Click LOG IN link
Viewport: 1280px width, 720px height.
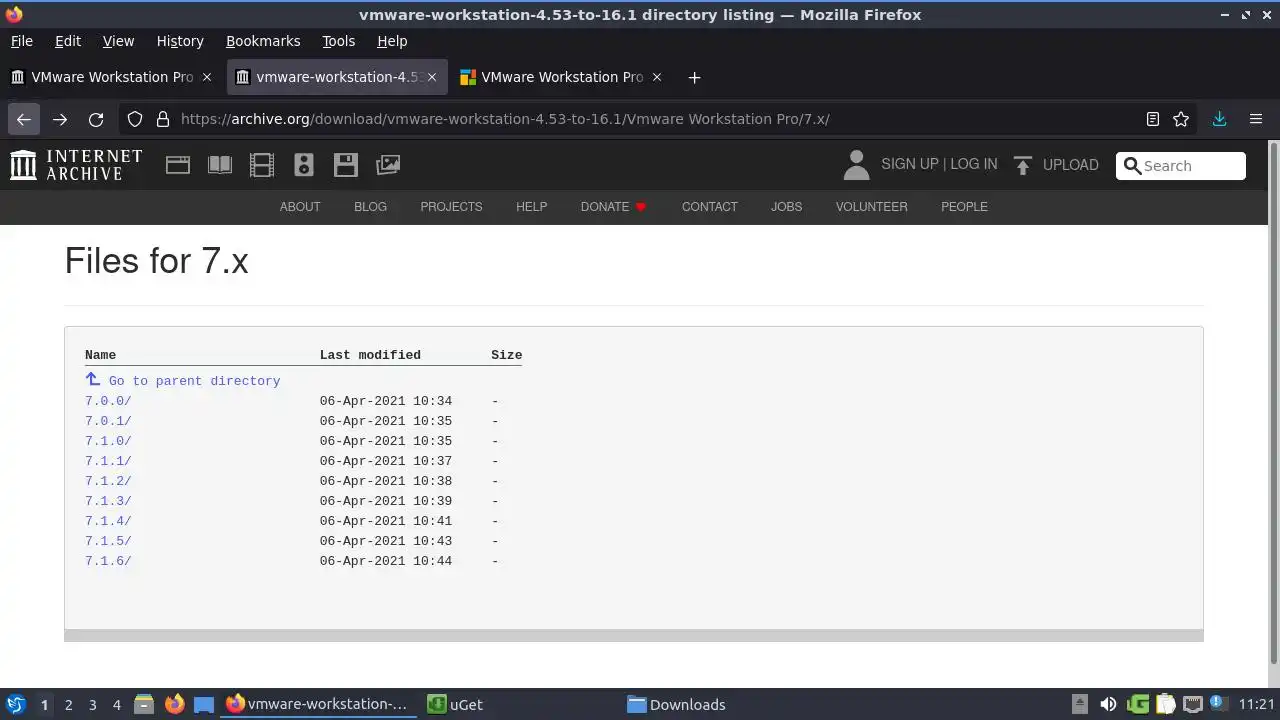(973, 164)
